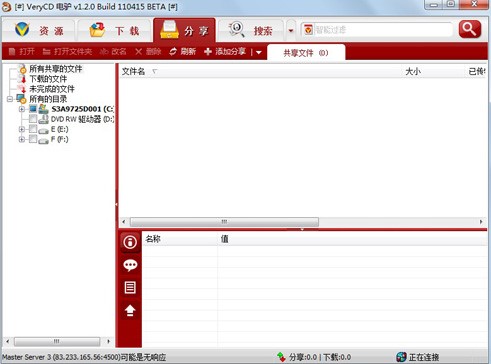This screenshot has height=364, width=491.
Task: Click the 刷新 (Refresh) toolbar button
Action: pyautogui.click(x=182, y=52)
